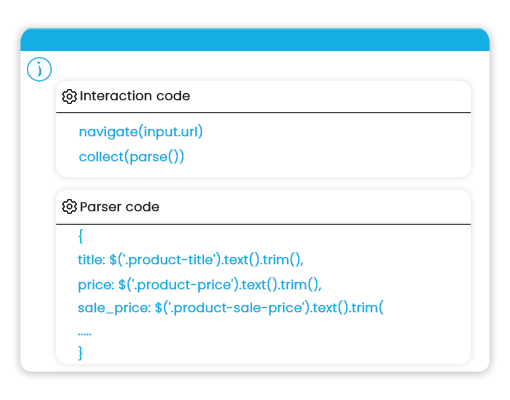Click inside the Interaction code panel body
Viewport: 510px width, 400px height.
tap(263, 145)
